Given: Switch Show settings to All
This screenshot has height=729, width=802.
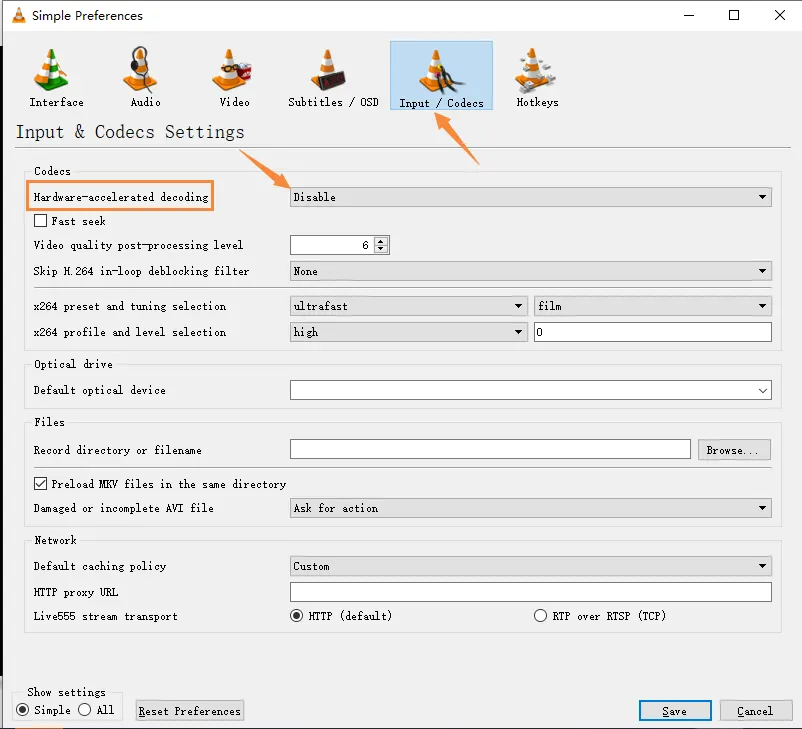Looking at the screenshot, I should click(85, 710).
